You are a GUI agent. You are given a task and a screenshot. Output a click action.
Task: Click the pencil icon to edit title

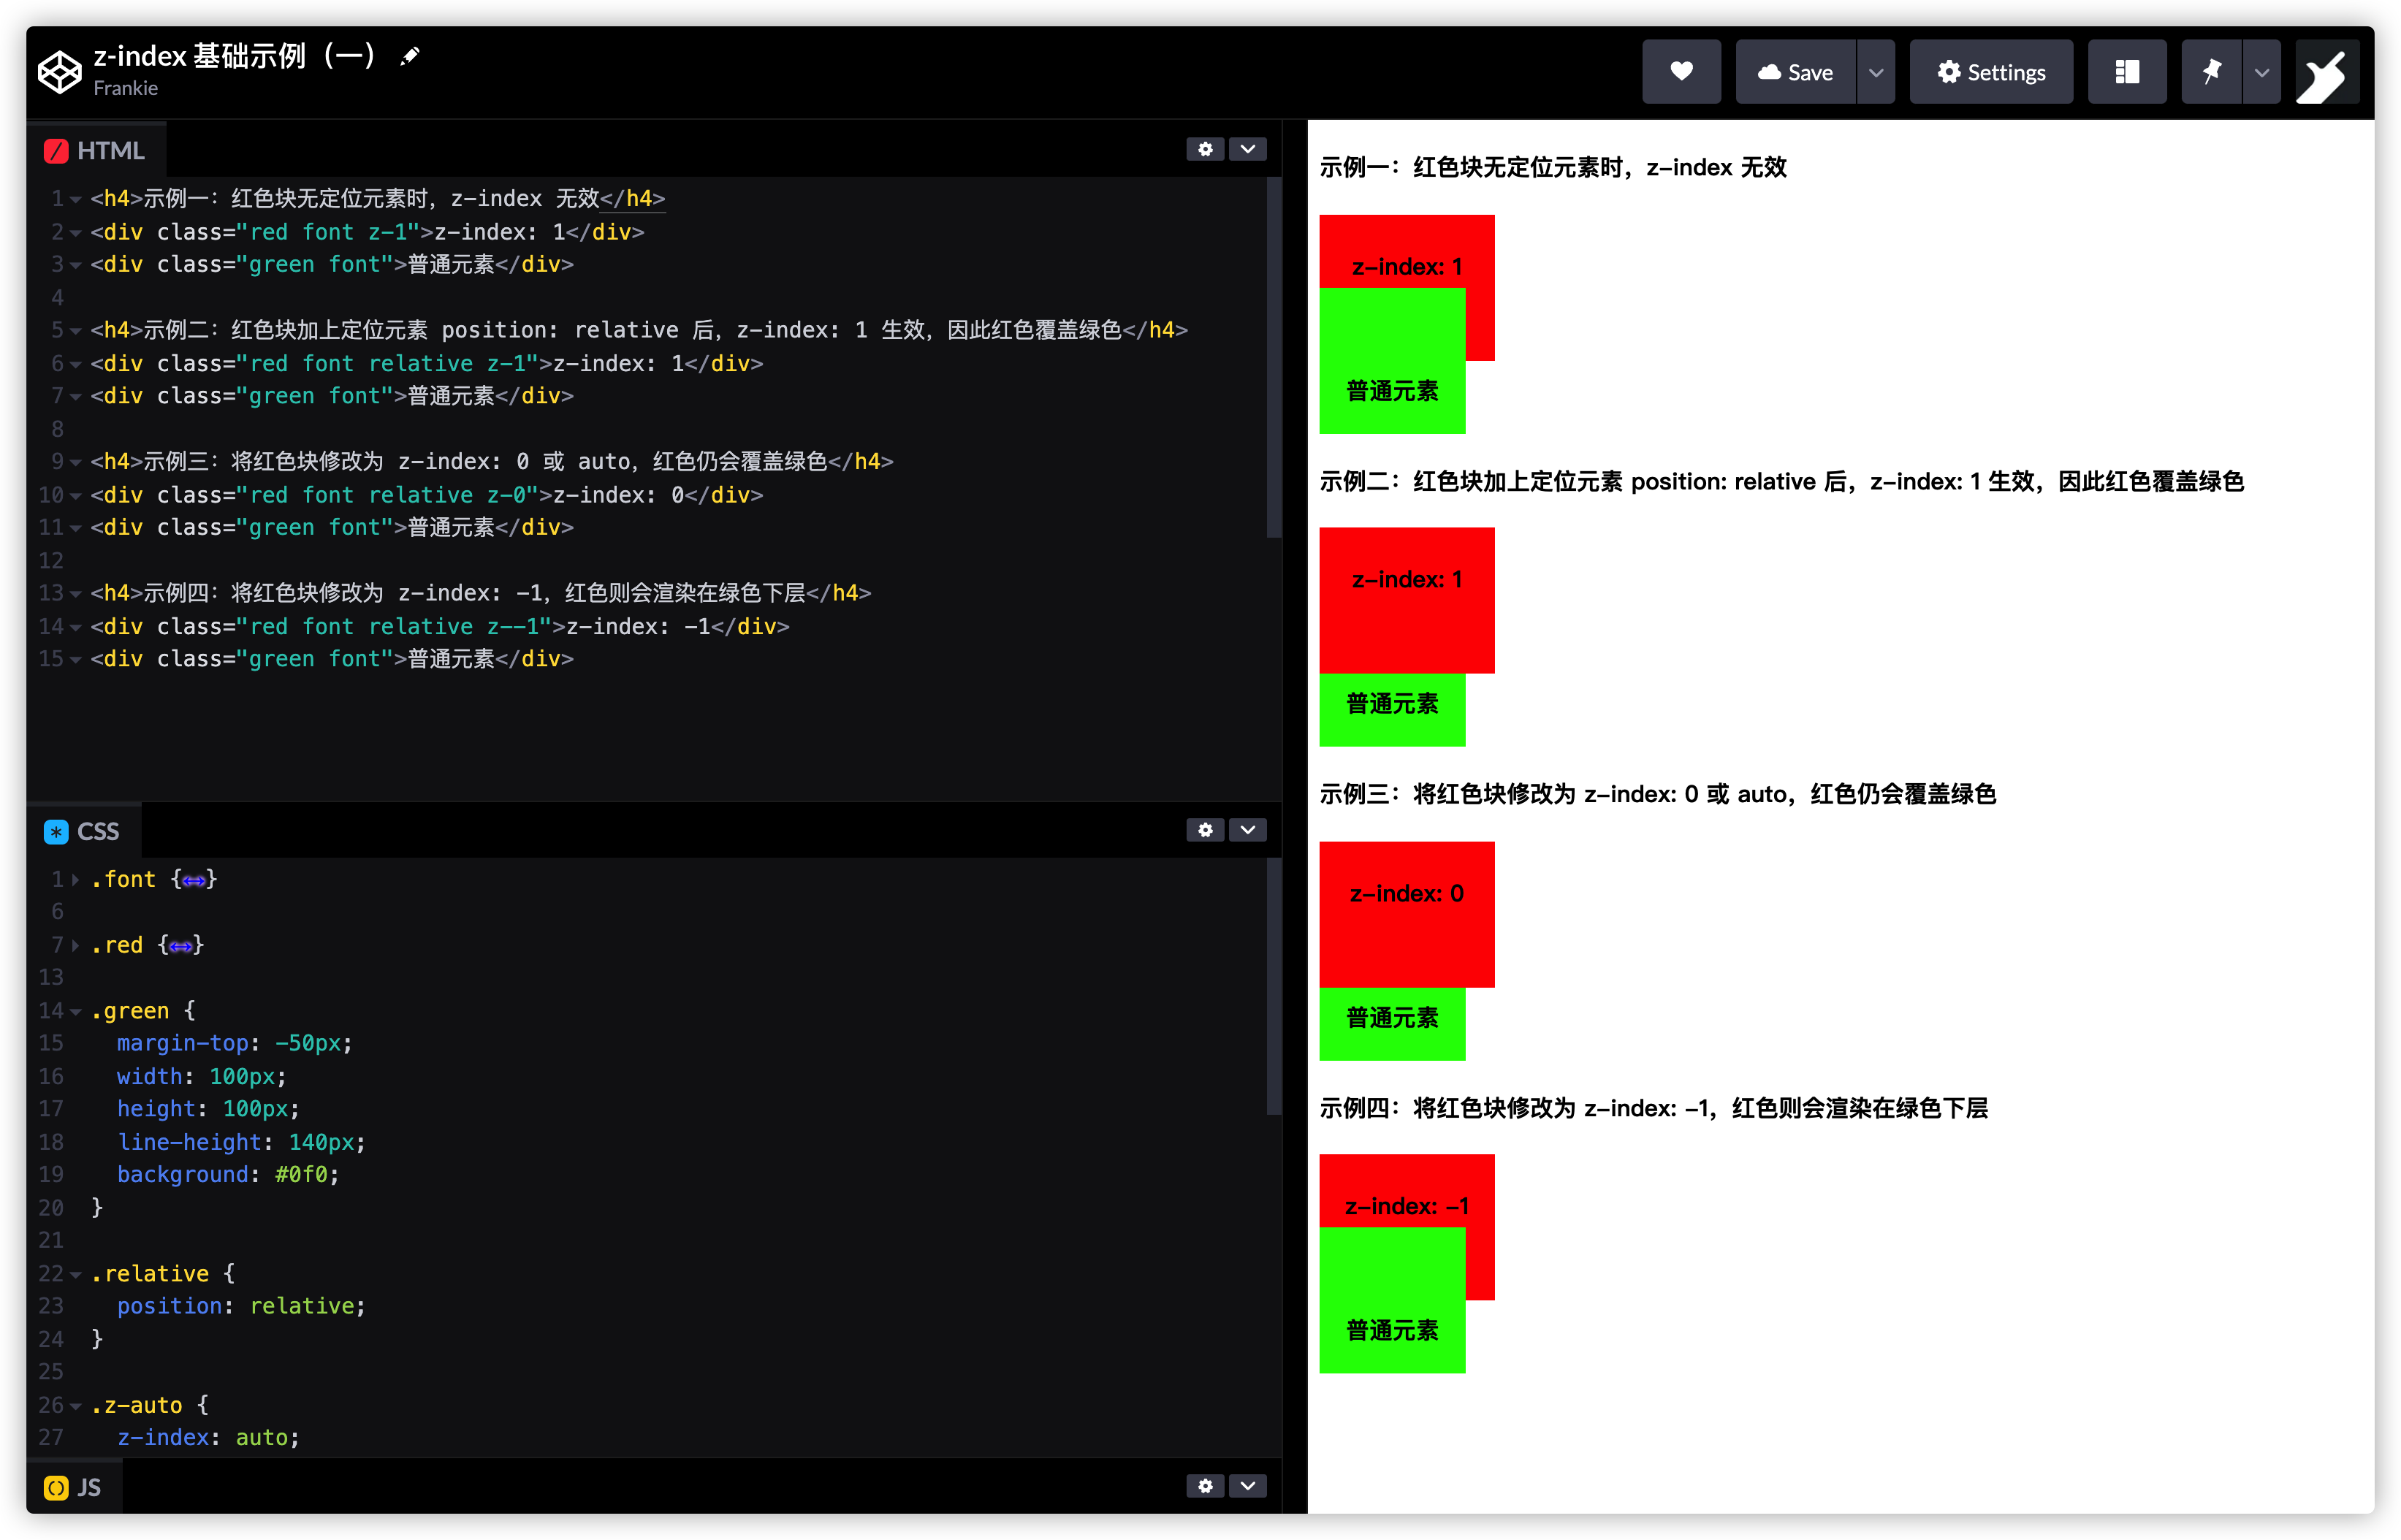[x=409, y=57]
